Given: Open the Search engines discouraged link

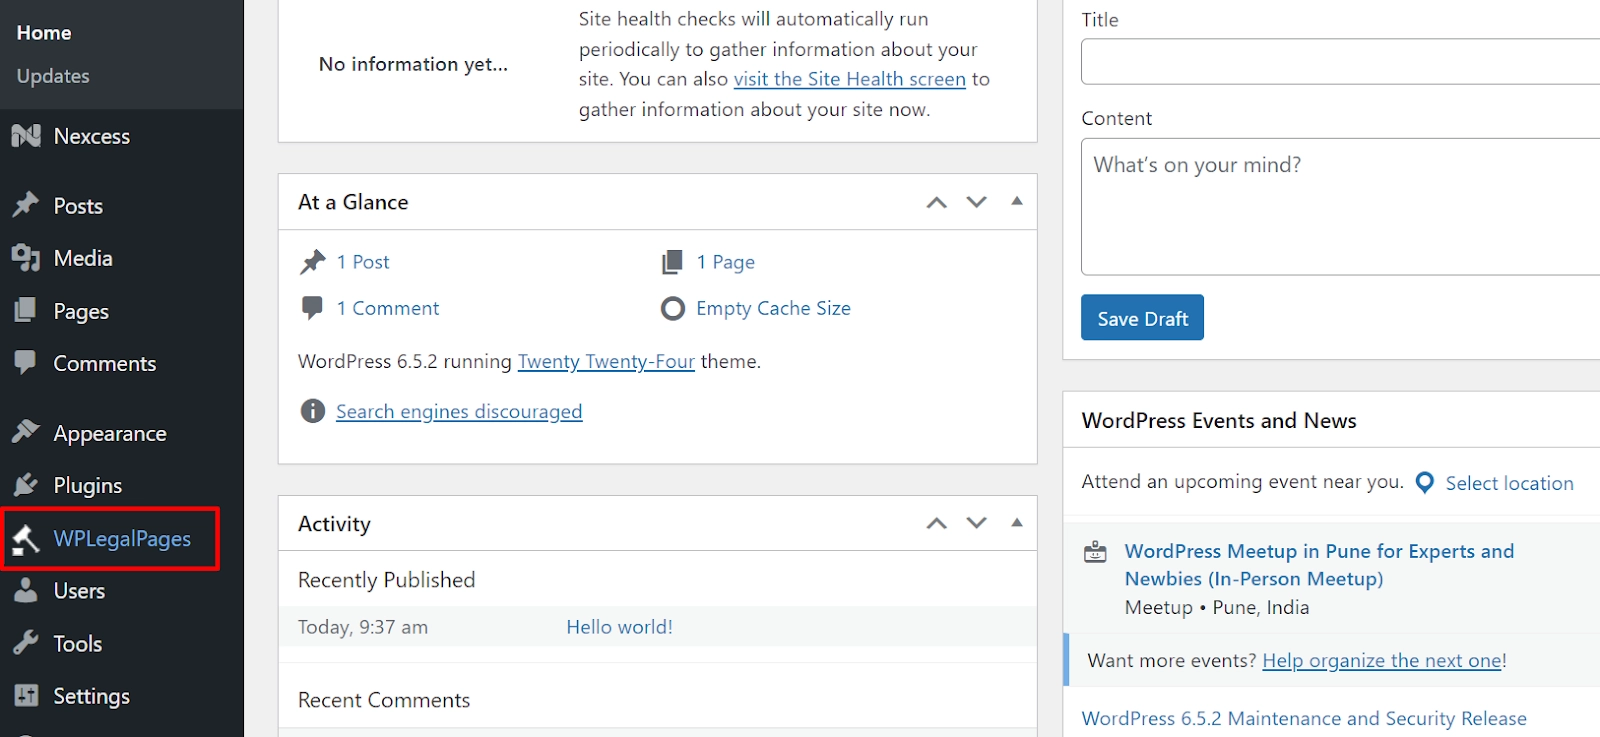Looking at the screenshot, I should (x=459, y=411).
